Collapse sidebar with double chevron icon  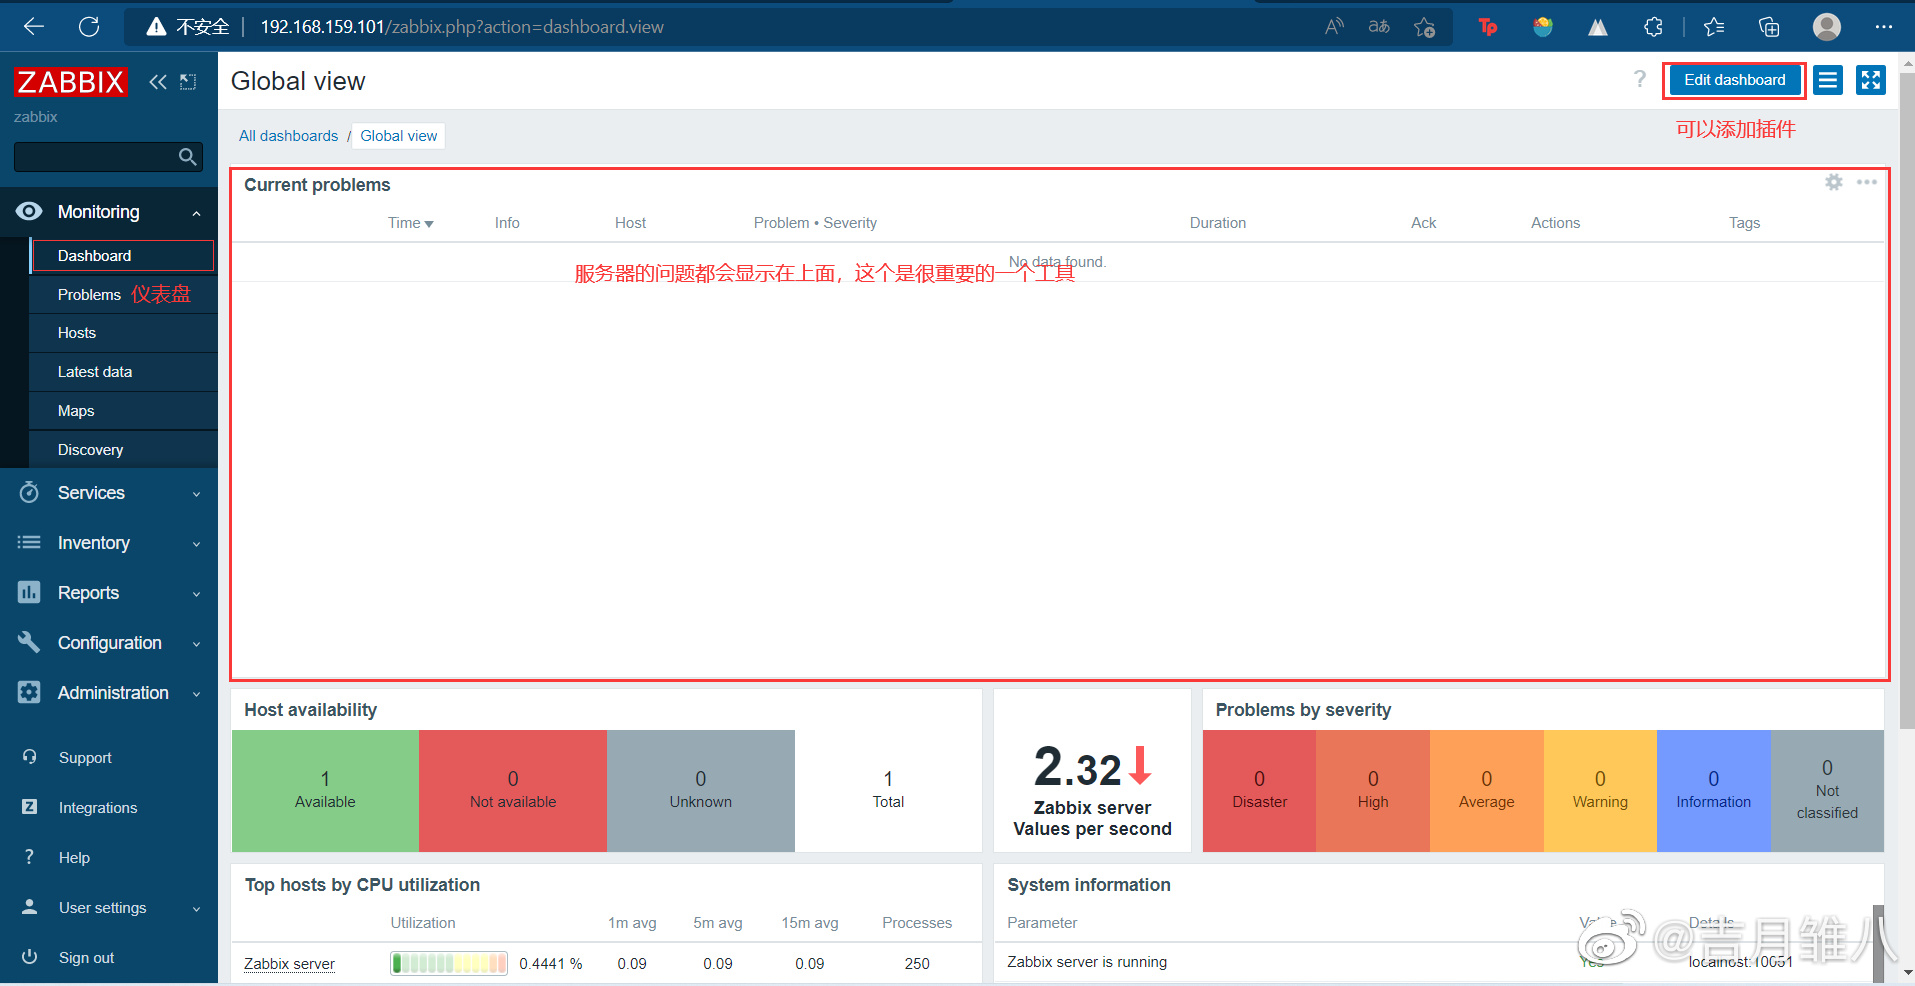[158, 82]
